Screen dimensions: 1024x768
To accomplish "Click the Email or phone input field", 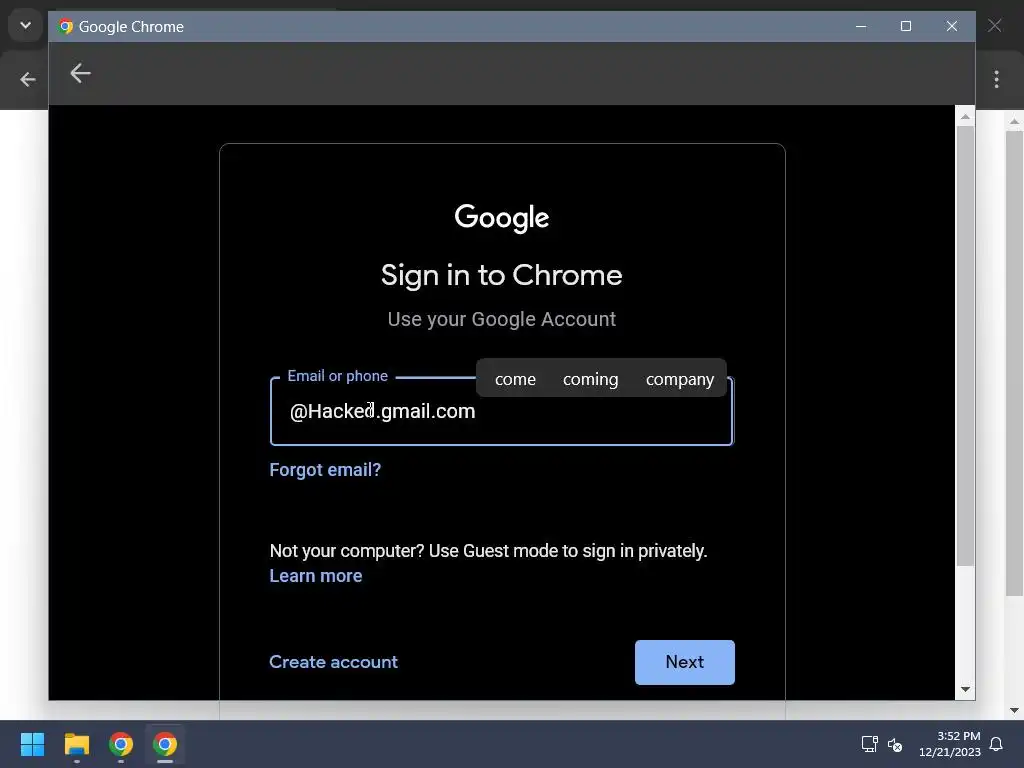I will click(x=502, y=411).
